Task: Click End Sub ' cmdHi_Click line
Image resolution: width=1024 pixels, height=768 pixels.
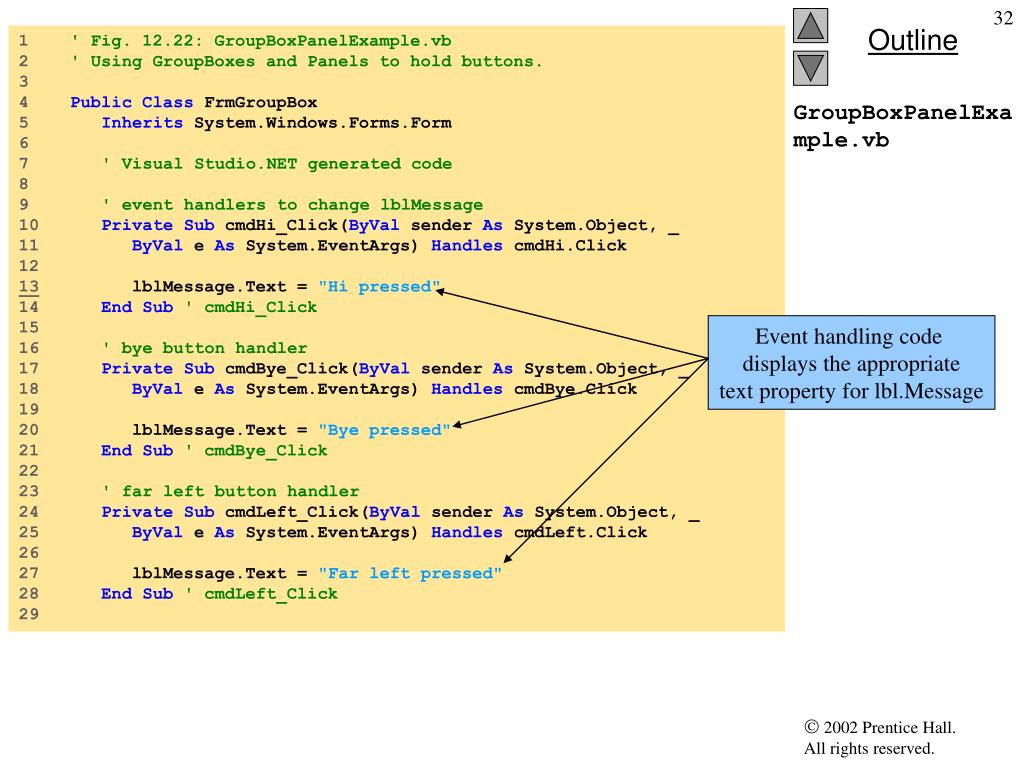Action: click(209, 308)
